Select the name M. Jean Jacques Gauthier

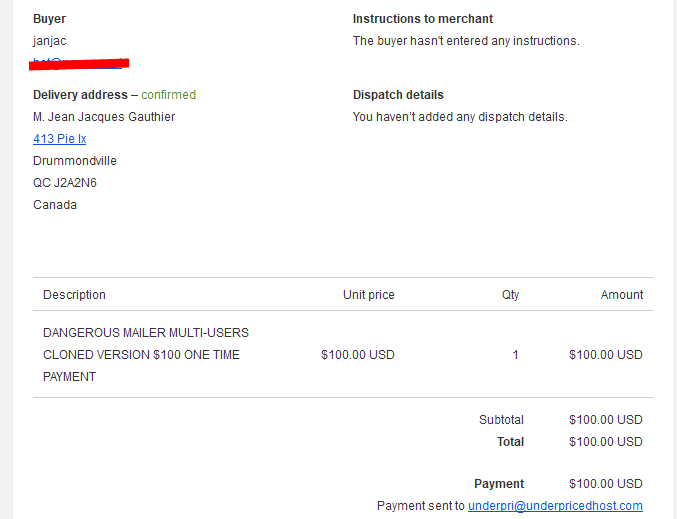104,117
